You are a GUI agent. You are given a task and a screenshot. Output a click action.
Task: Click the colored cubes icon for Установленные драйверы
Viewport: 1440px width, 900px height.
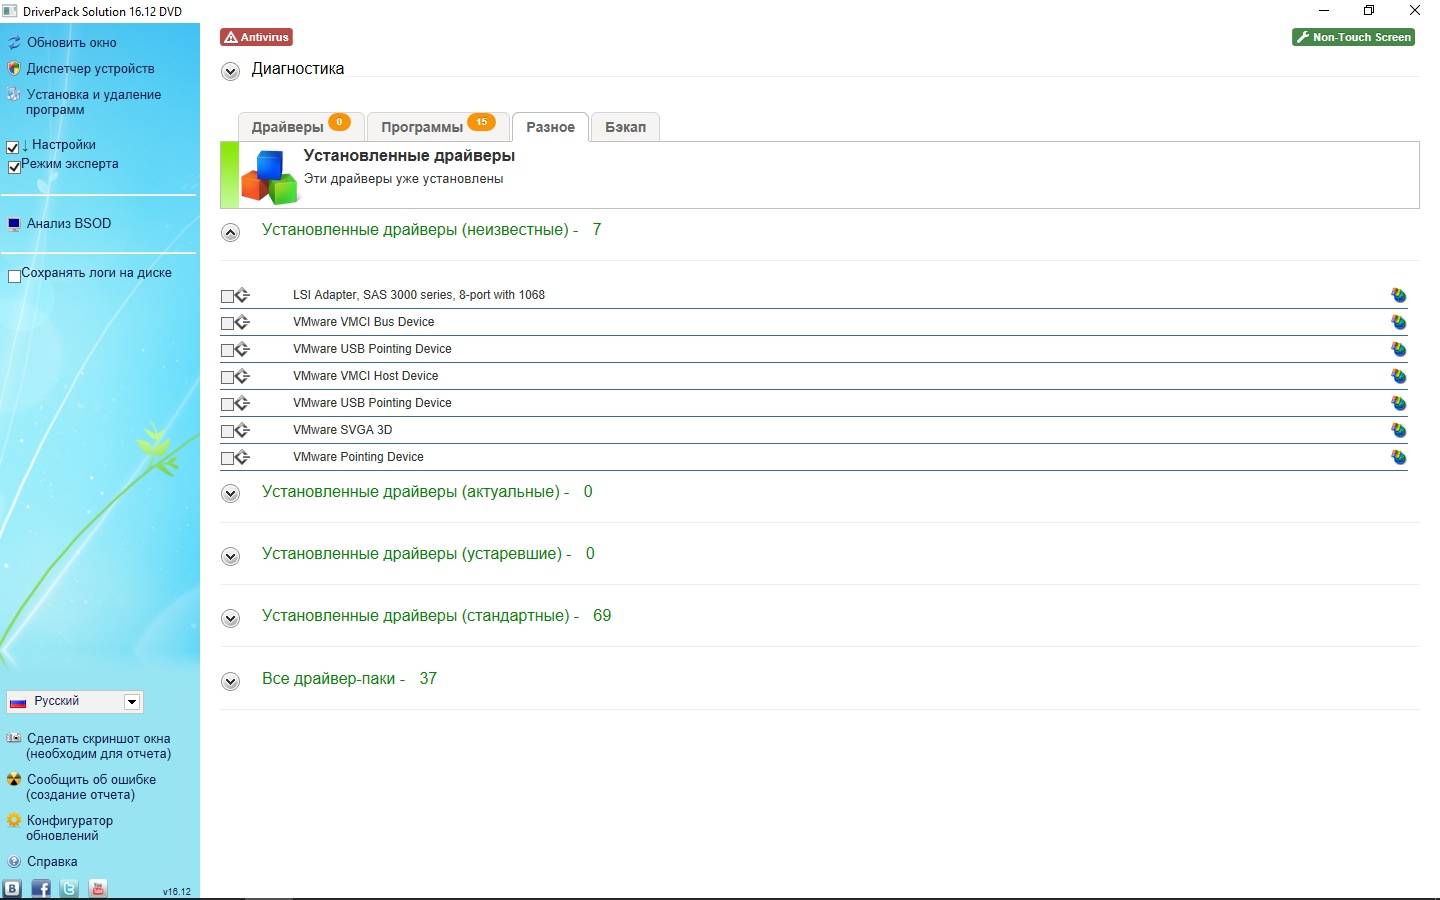coord(269,177)
